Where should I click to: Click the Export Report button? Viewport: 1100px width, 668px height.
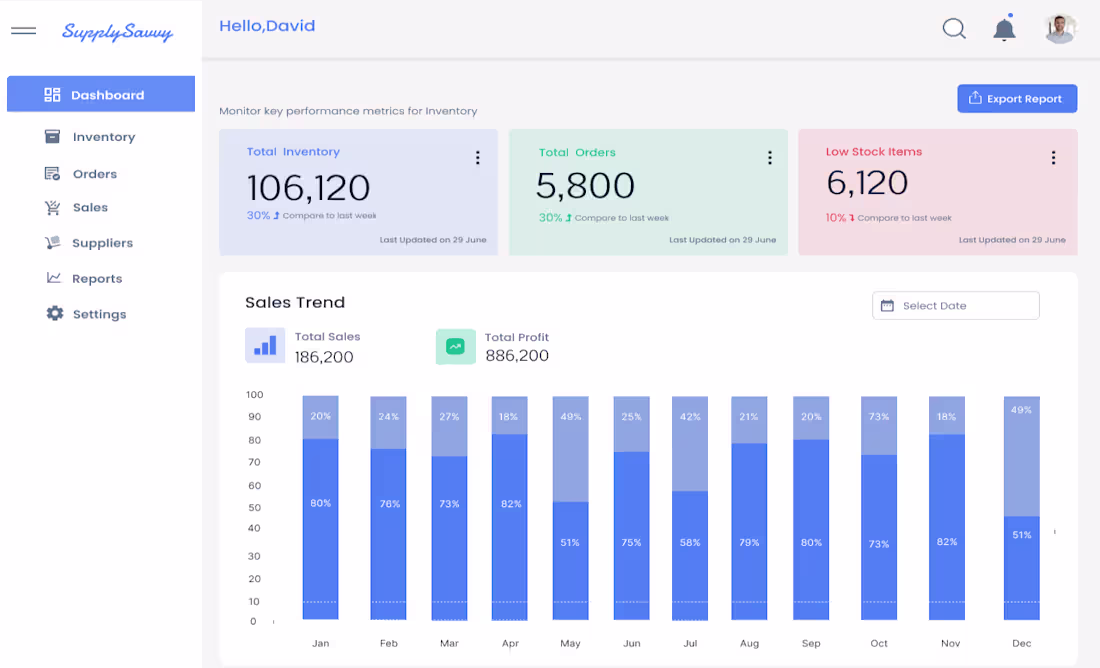pyautogui.click(x=1017, y=98)
